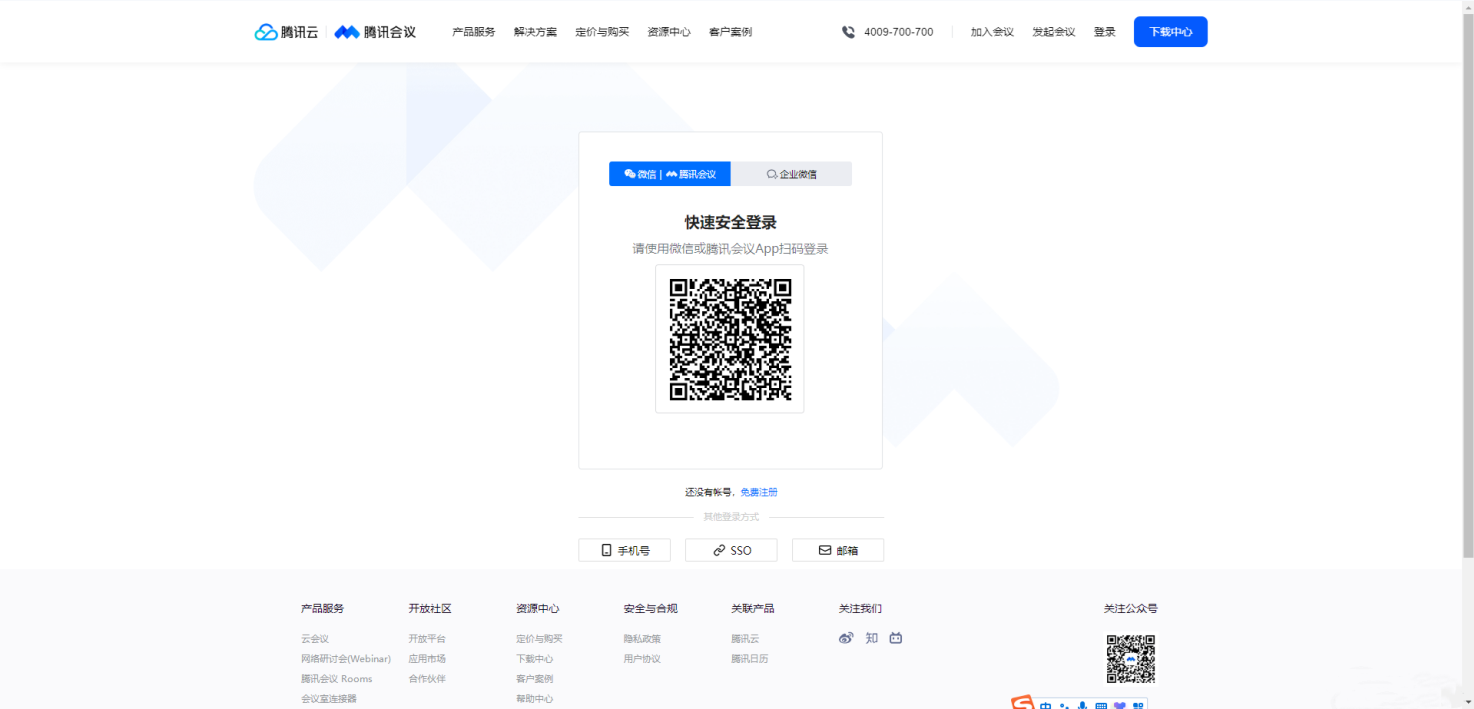The width and height of the screenshot is (1474, 709).
Task: Click the 请使用微信或腾讯会议App扫码登录 instruction text
Action: 730,249
